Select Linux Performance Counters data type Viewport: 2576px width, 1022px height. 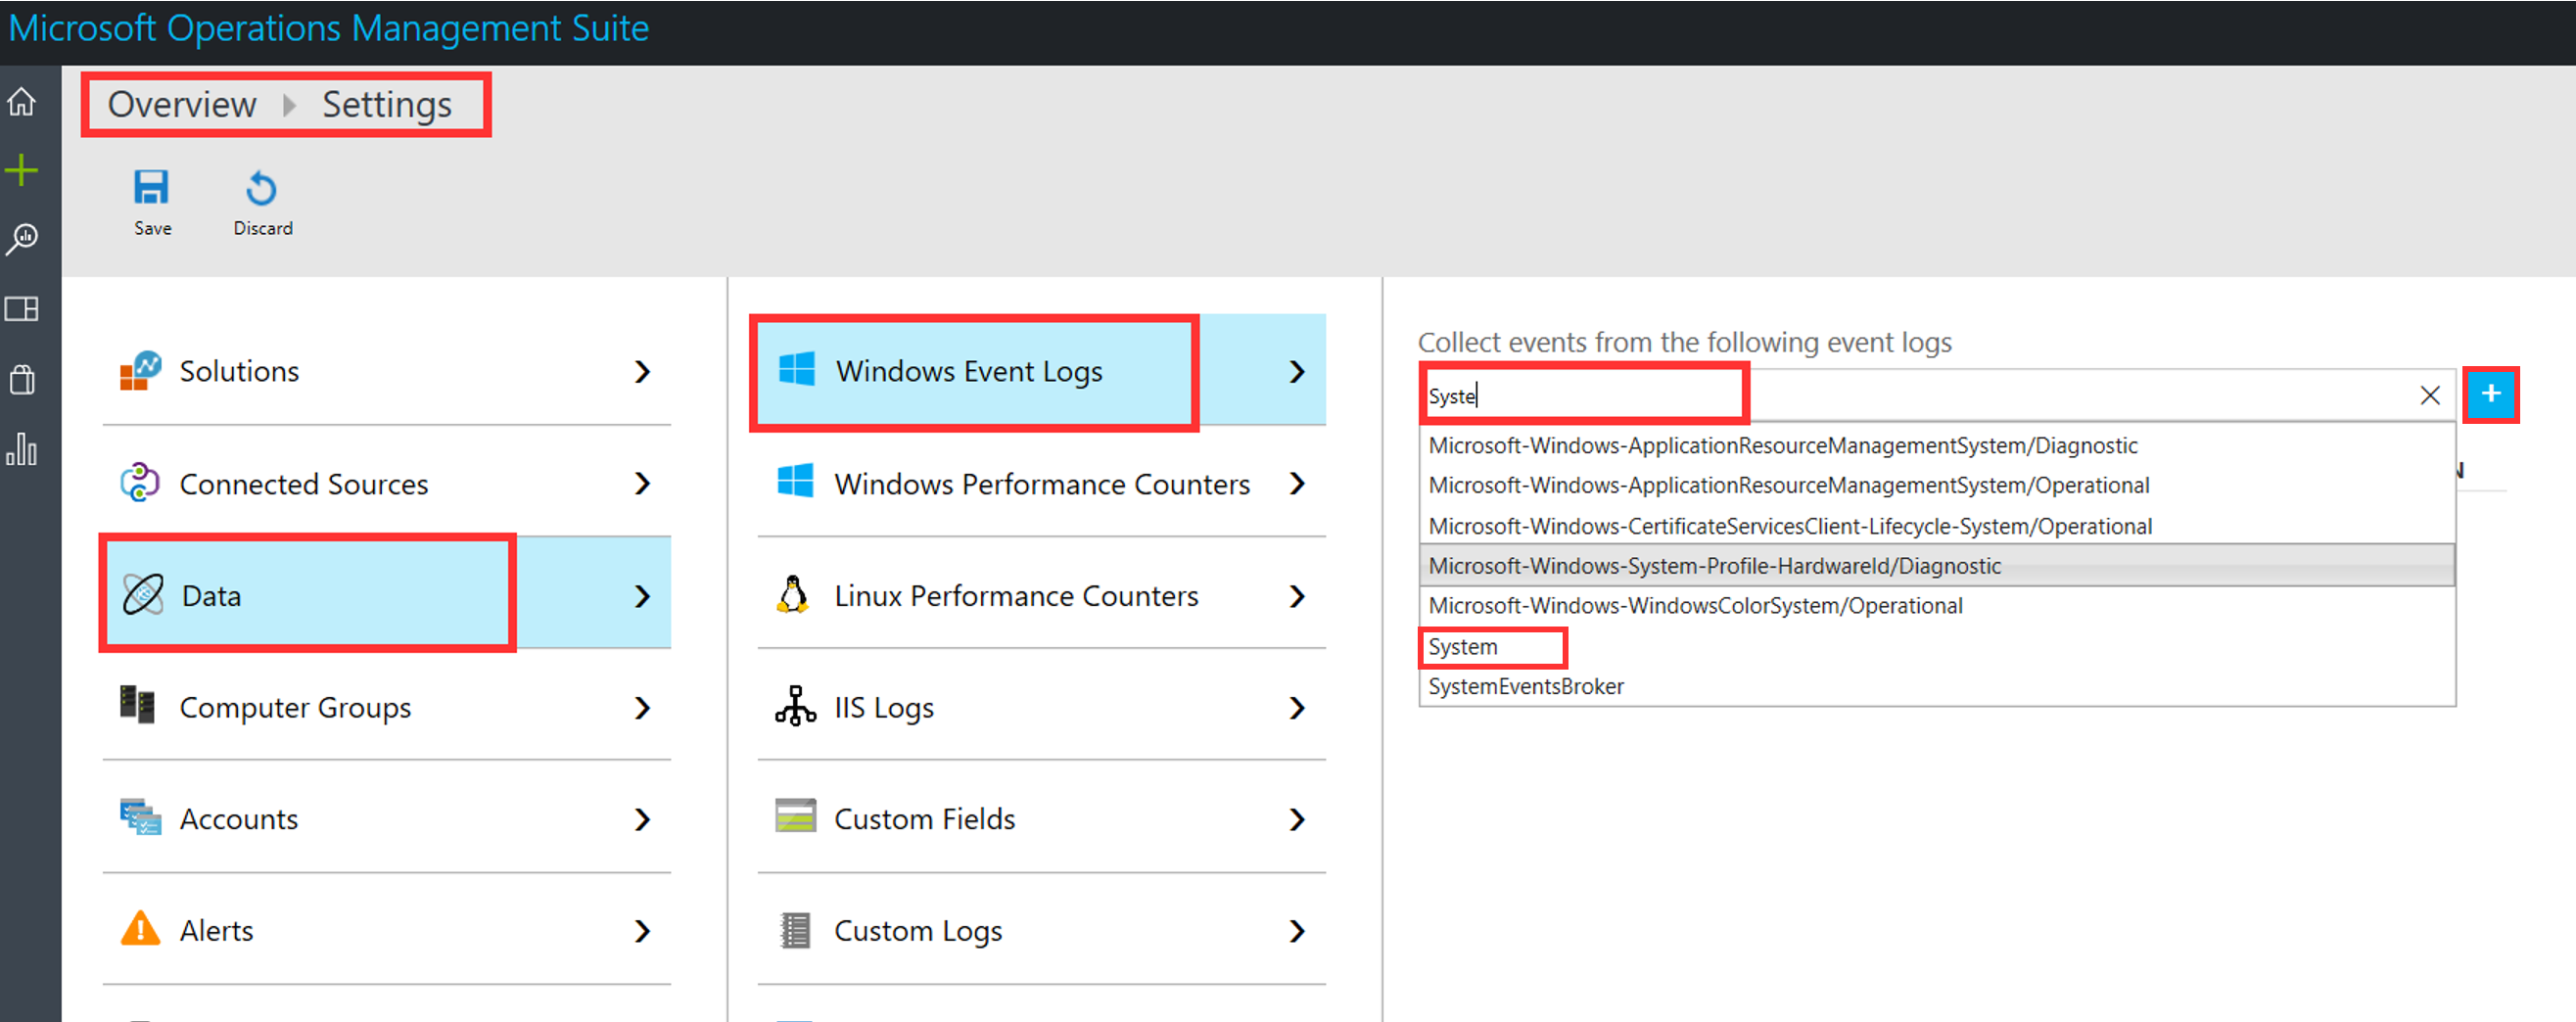1041,595
